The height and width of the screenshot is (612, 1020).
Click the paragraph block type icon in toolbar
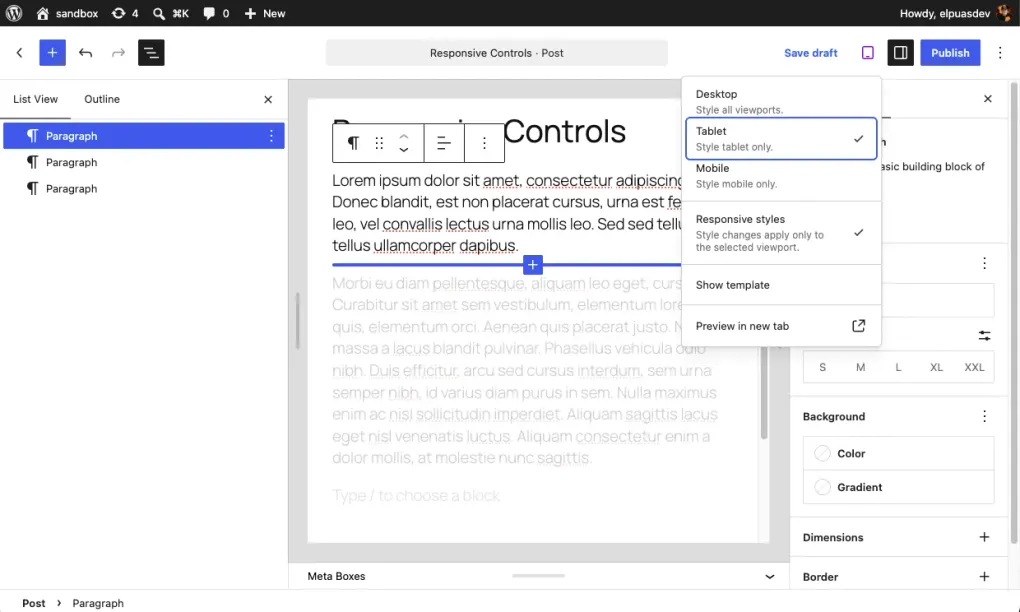(x=353, y=143)
